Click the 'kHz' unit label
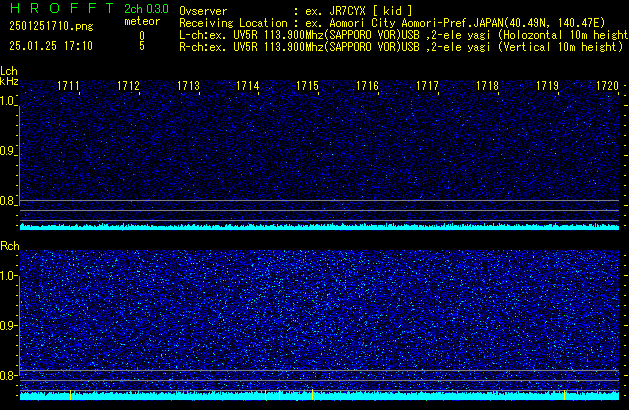The height and width of the screenshot is (410, 629). pos(9,81)
